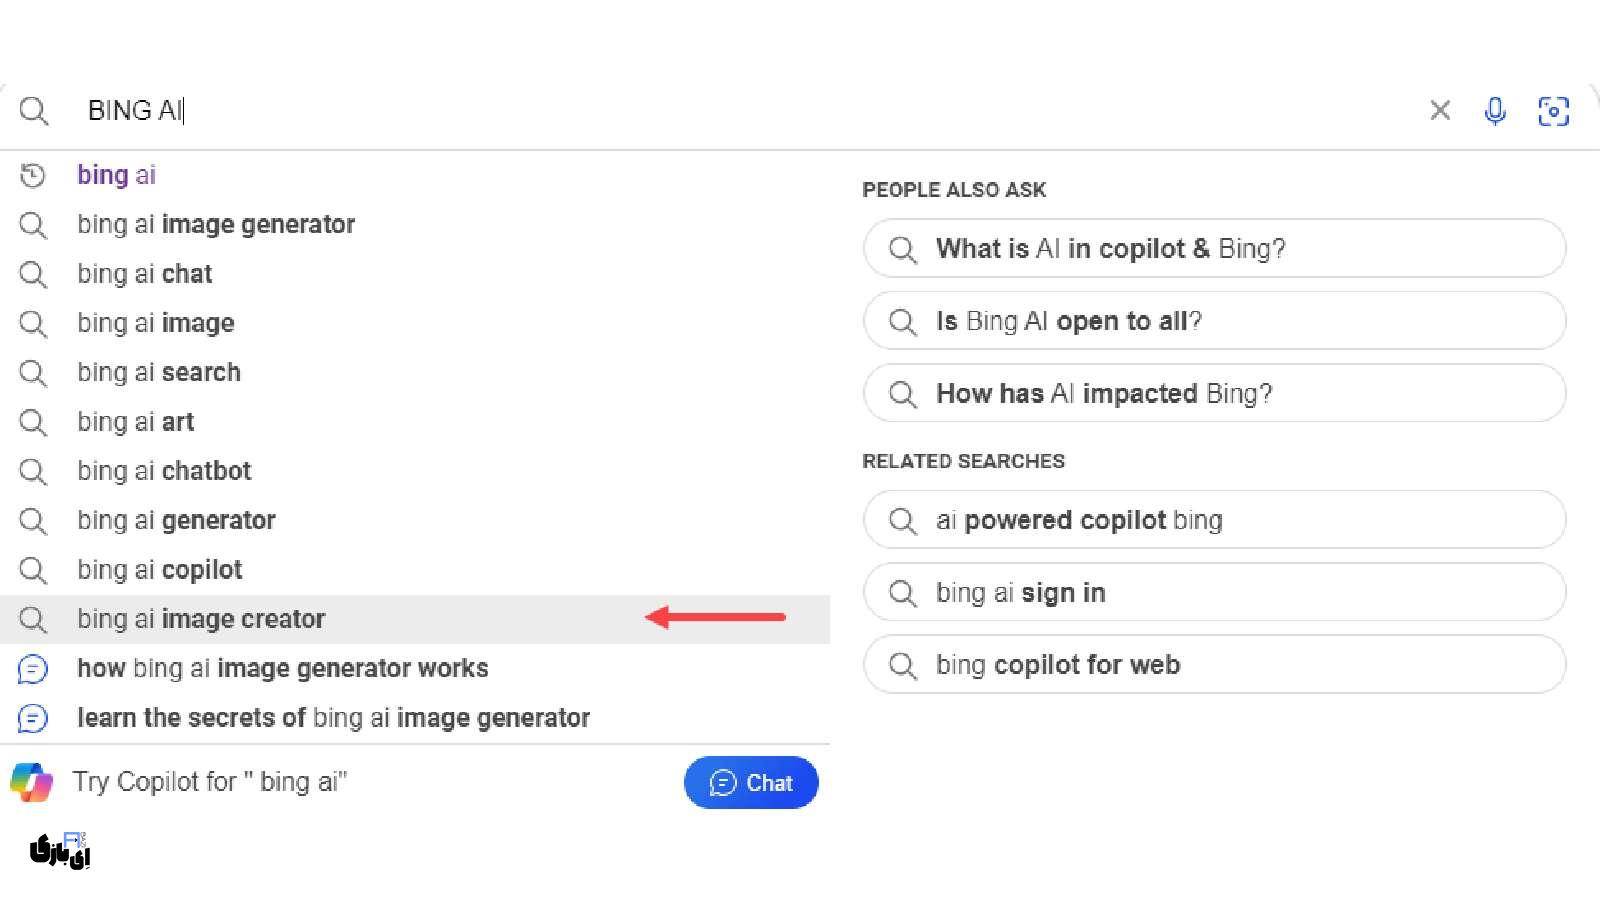Ask 'What is AI in copilot & Bing?'

(x=1214, y=248)
